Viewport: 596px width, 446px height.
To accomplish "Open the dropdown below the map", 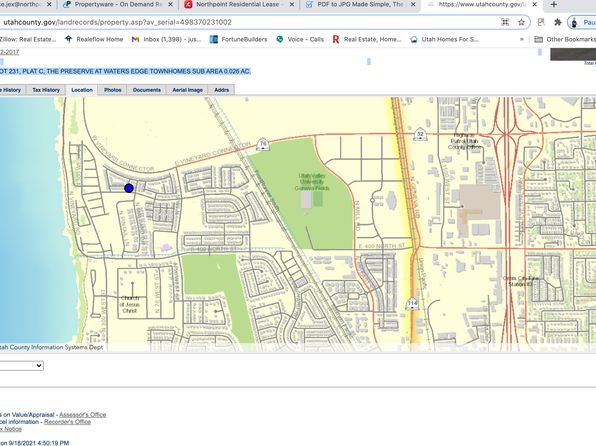I will tap(22, 365).
